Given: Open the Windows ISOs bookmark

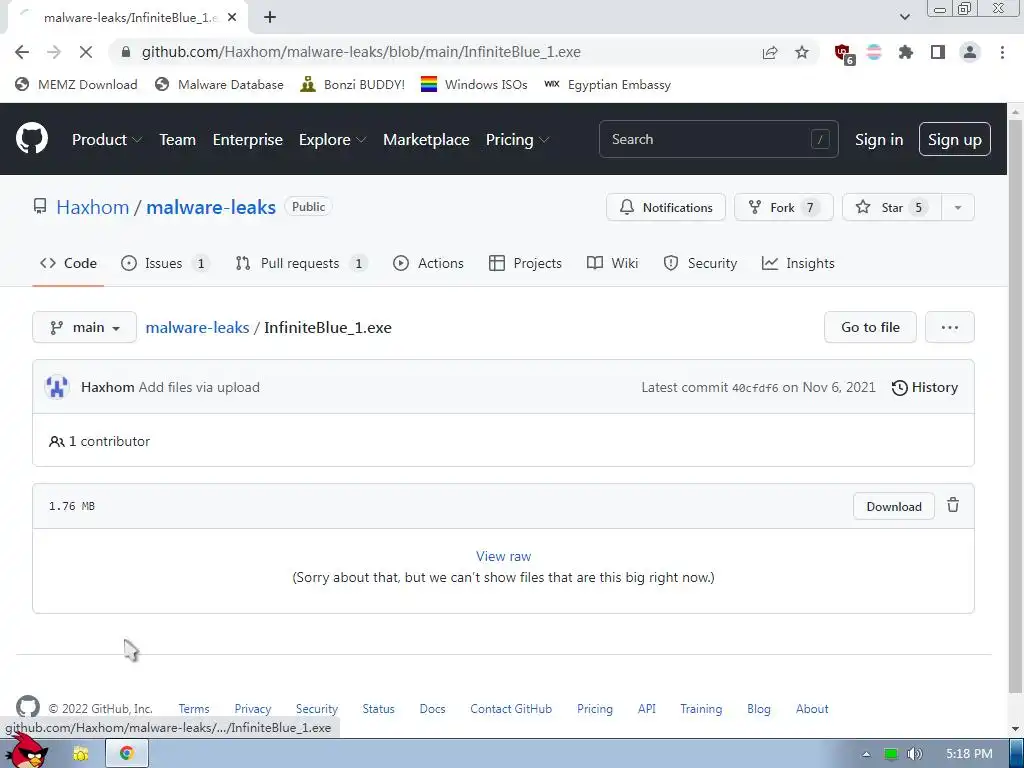Looking at the screenshot, I should coord(474,85).
